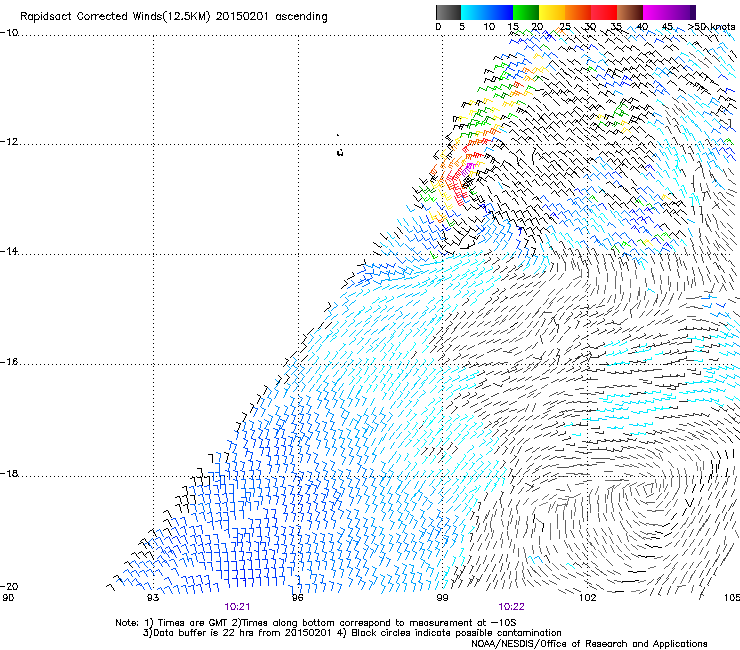Click the '-18' latitude axis label
The width and height of the screenshot is (740, 650).
coord(9,473)
